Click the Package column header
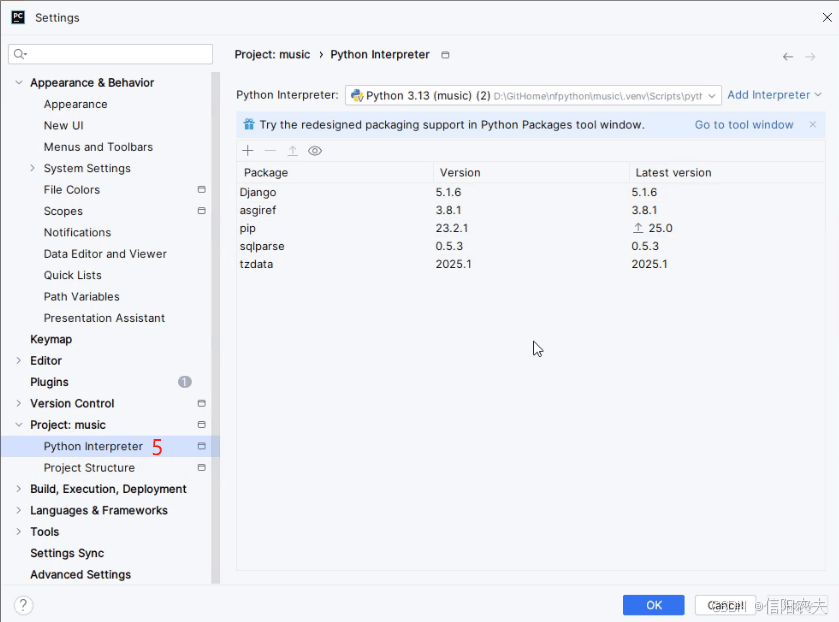 (335, 172)
